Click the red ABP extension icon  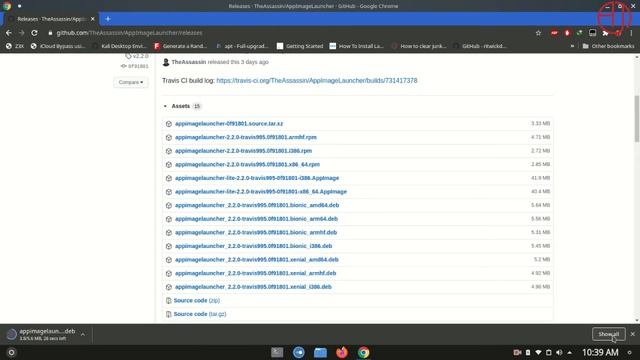click(554, 33)
